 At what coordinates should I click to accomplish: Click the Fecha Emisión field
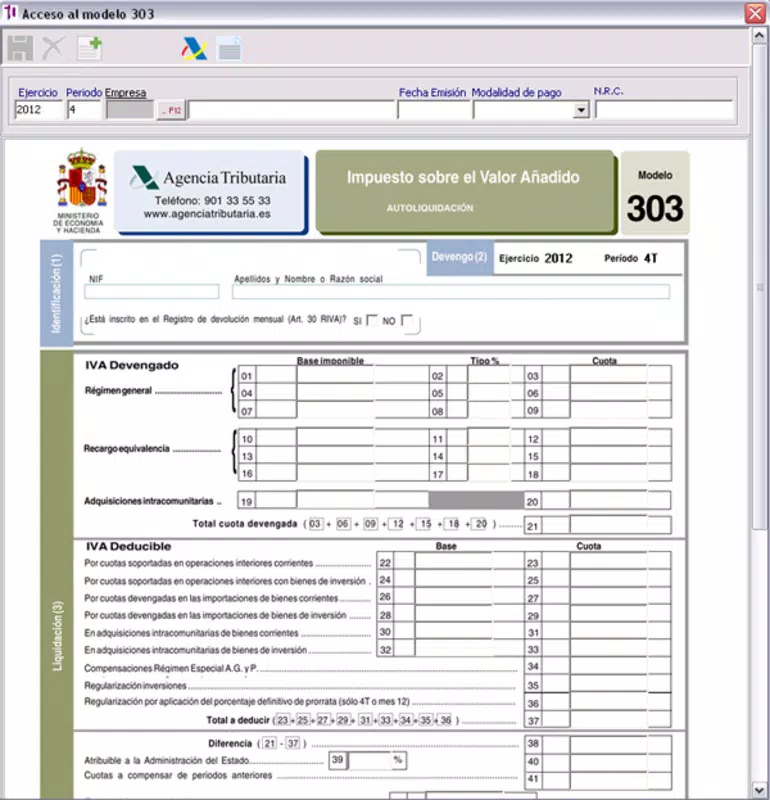tap(434, 110)
